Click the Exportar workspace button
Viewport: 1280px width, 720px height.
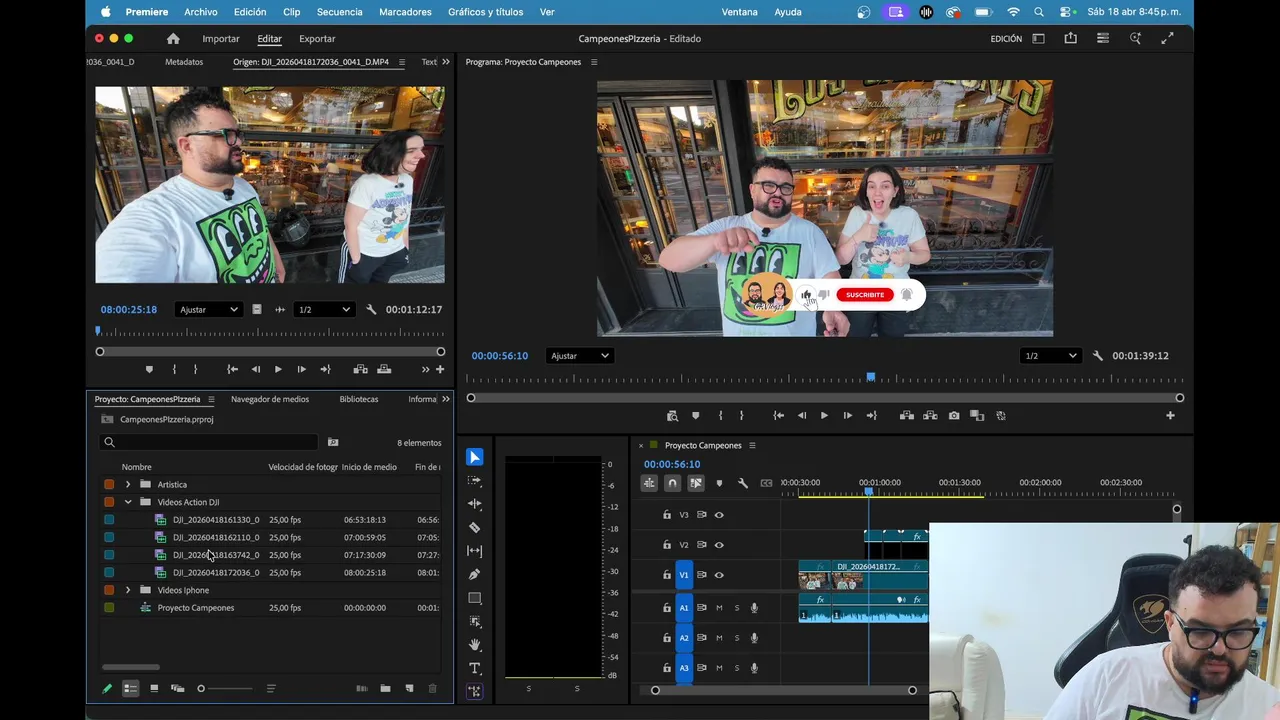(317, 39)
